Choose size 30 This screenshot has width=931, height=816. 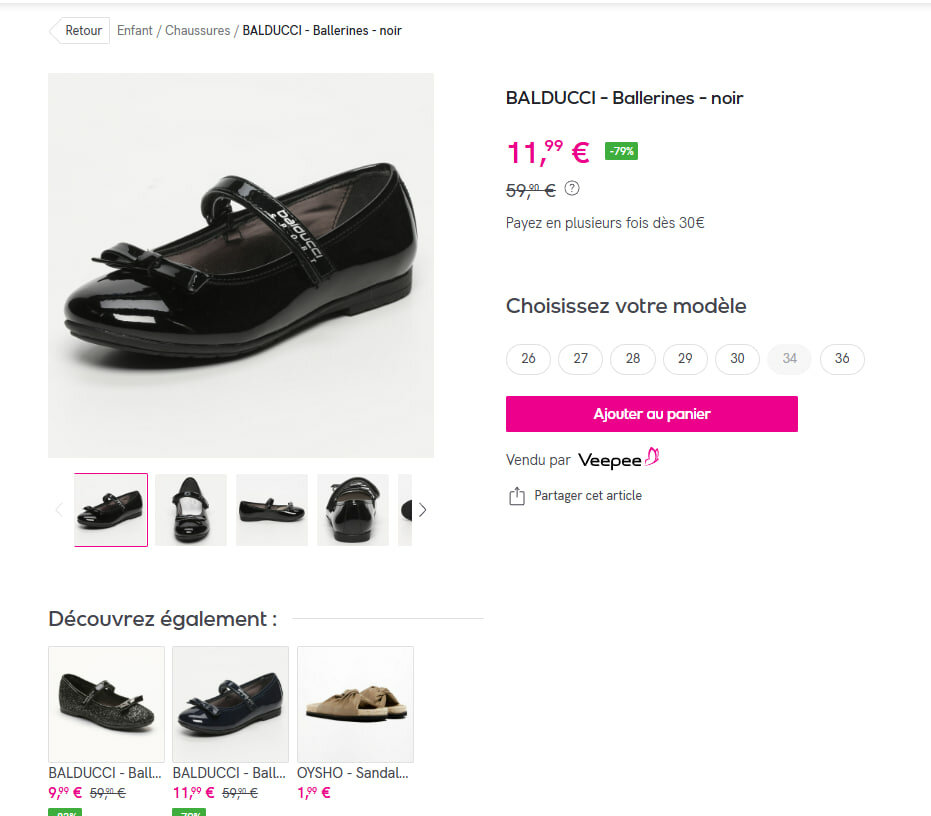(737, 359)
